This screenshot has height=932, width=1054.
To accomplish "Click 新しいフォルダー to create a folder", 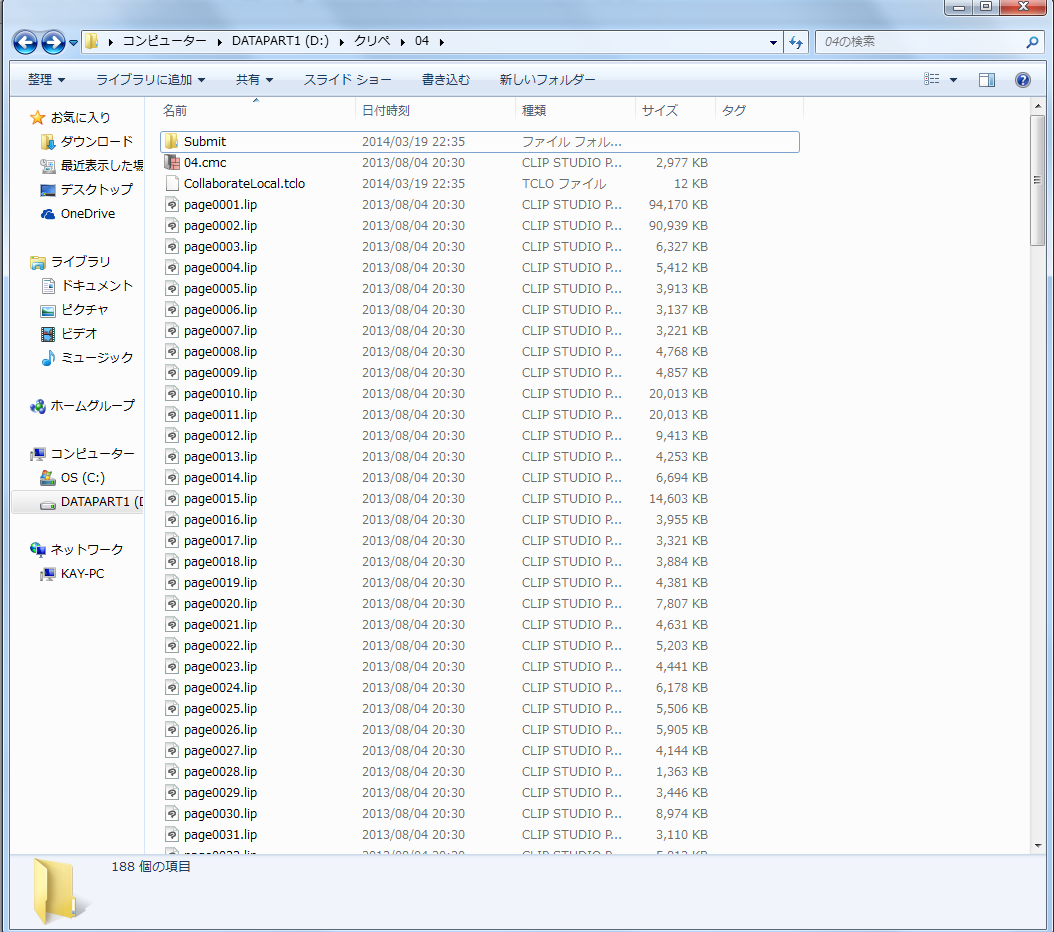I will pos(547,80).
